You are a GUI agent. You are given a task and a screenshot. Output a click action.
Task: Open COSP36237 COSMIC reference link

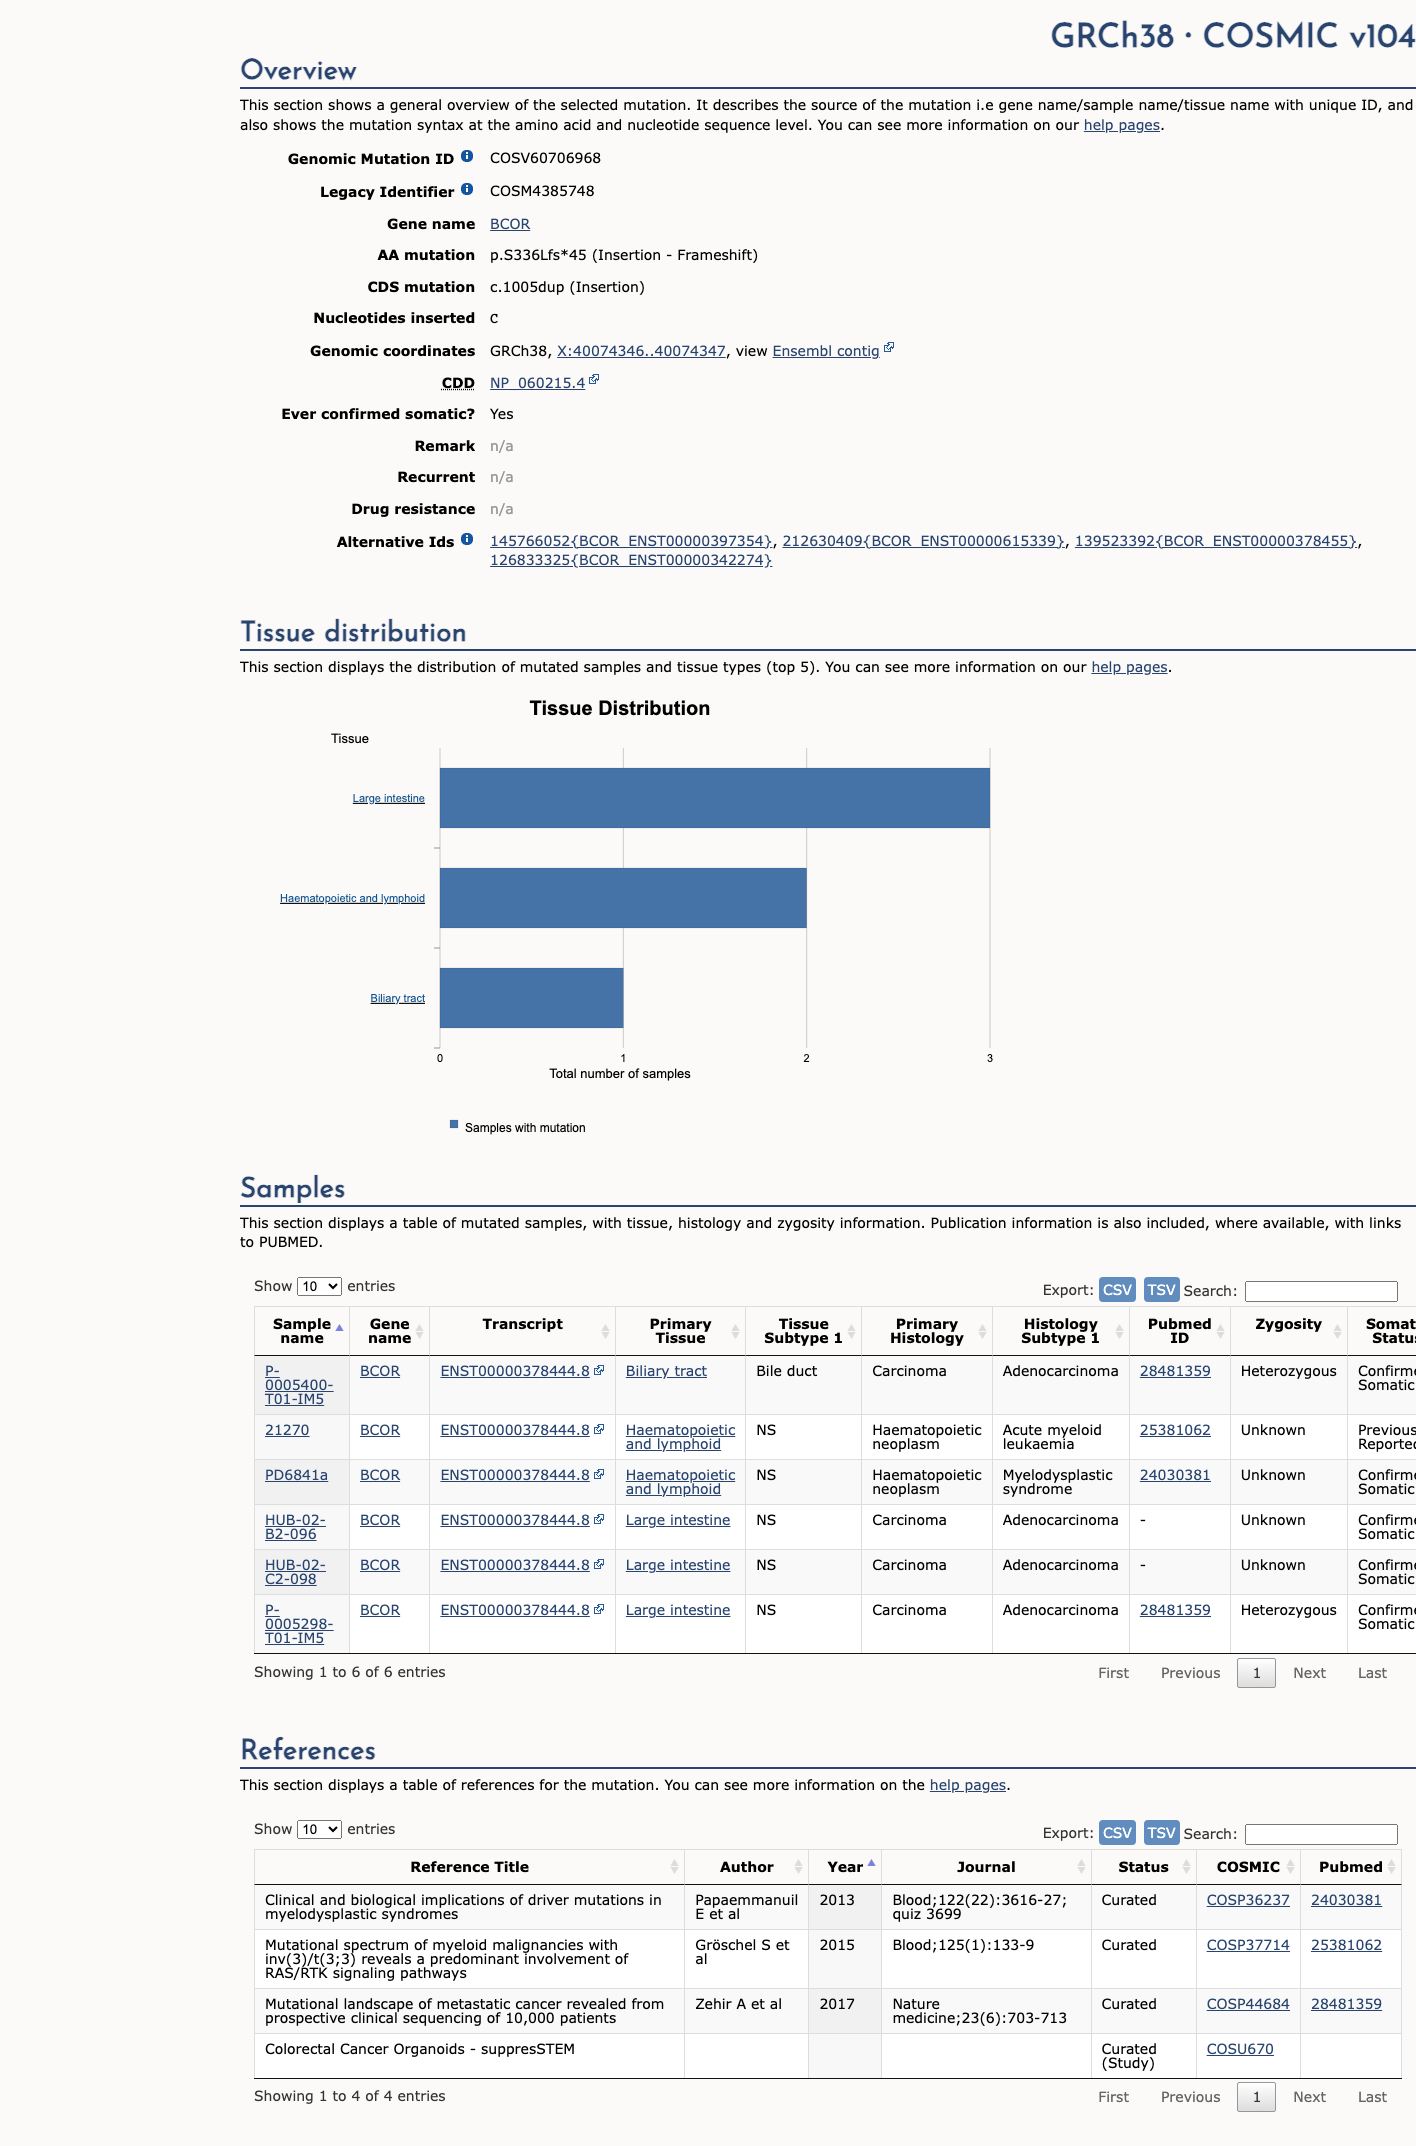(x=1248, y=1900)
